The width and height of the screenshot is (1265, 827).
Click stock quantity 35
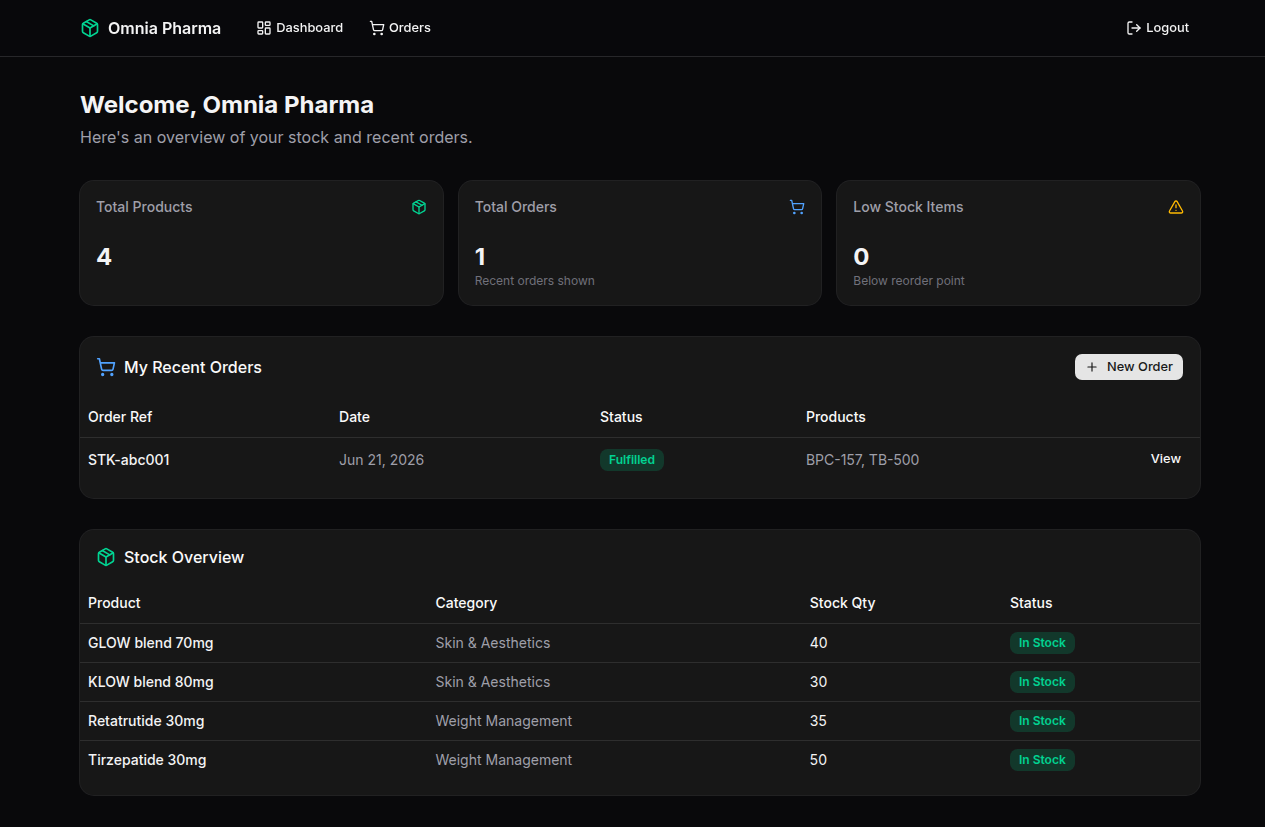(x=819, y=721)
